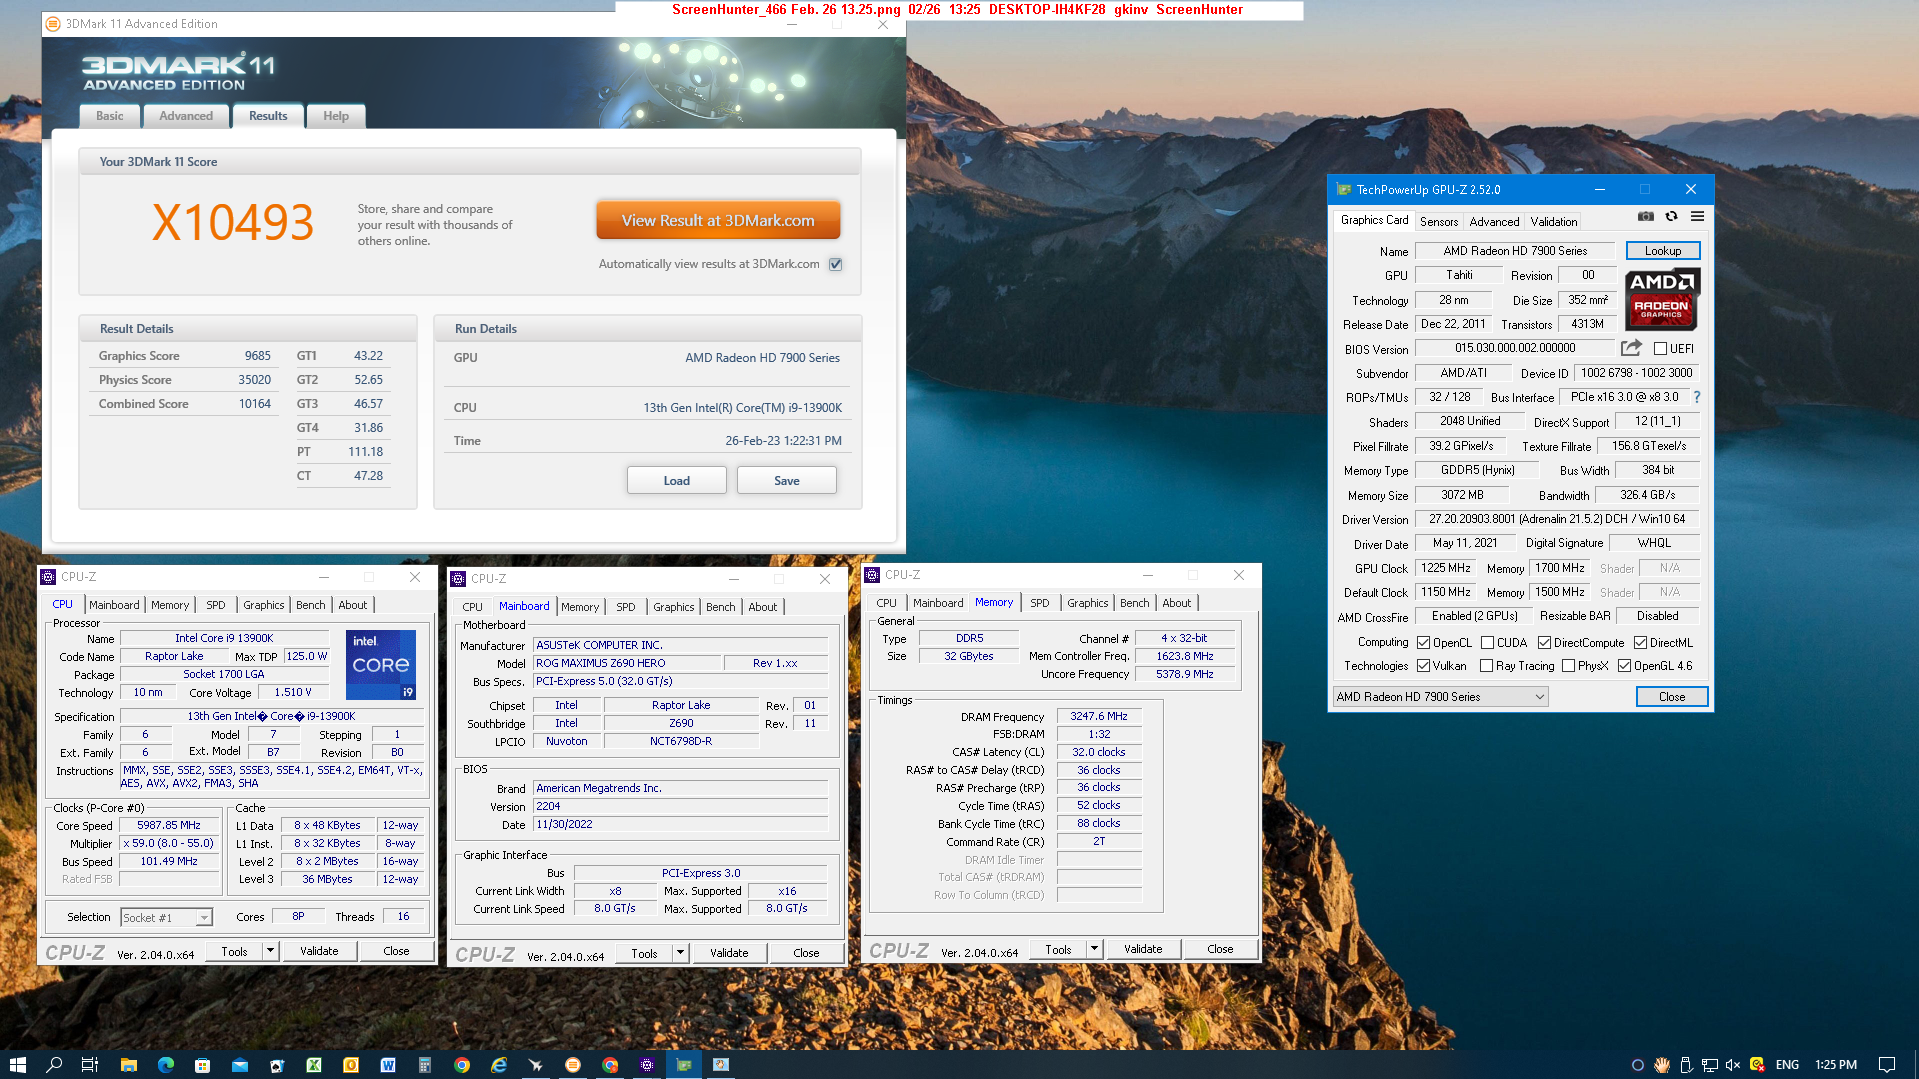Click the Intel Core i9 logo in CPU-Z
This screenshot has width=1919, height=1079.
380,664
